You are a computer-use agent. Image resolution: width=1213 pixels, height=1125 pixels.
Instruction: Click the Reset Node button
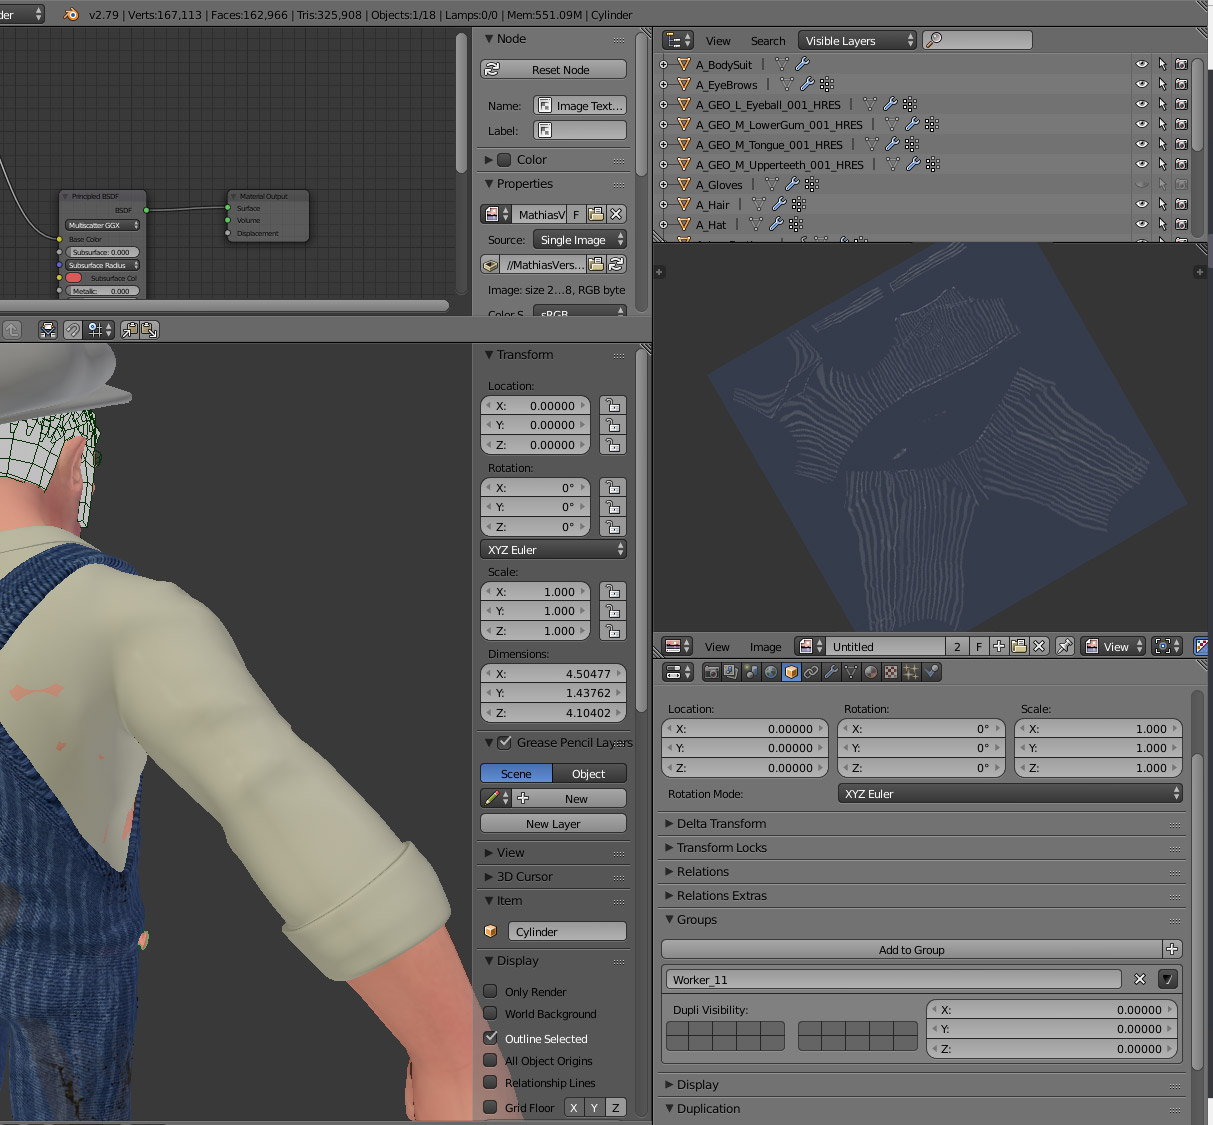pos(554,69)
